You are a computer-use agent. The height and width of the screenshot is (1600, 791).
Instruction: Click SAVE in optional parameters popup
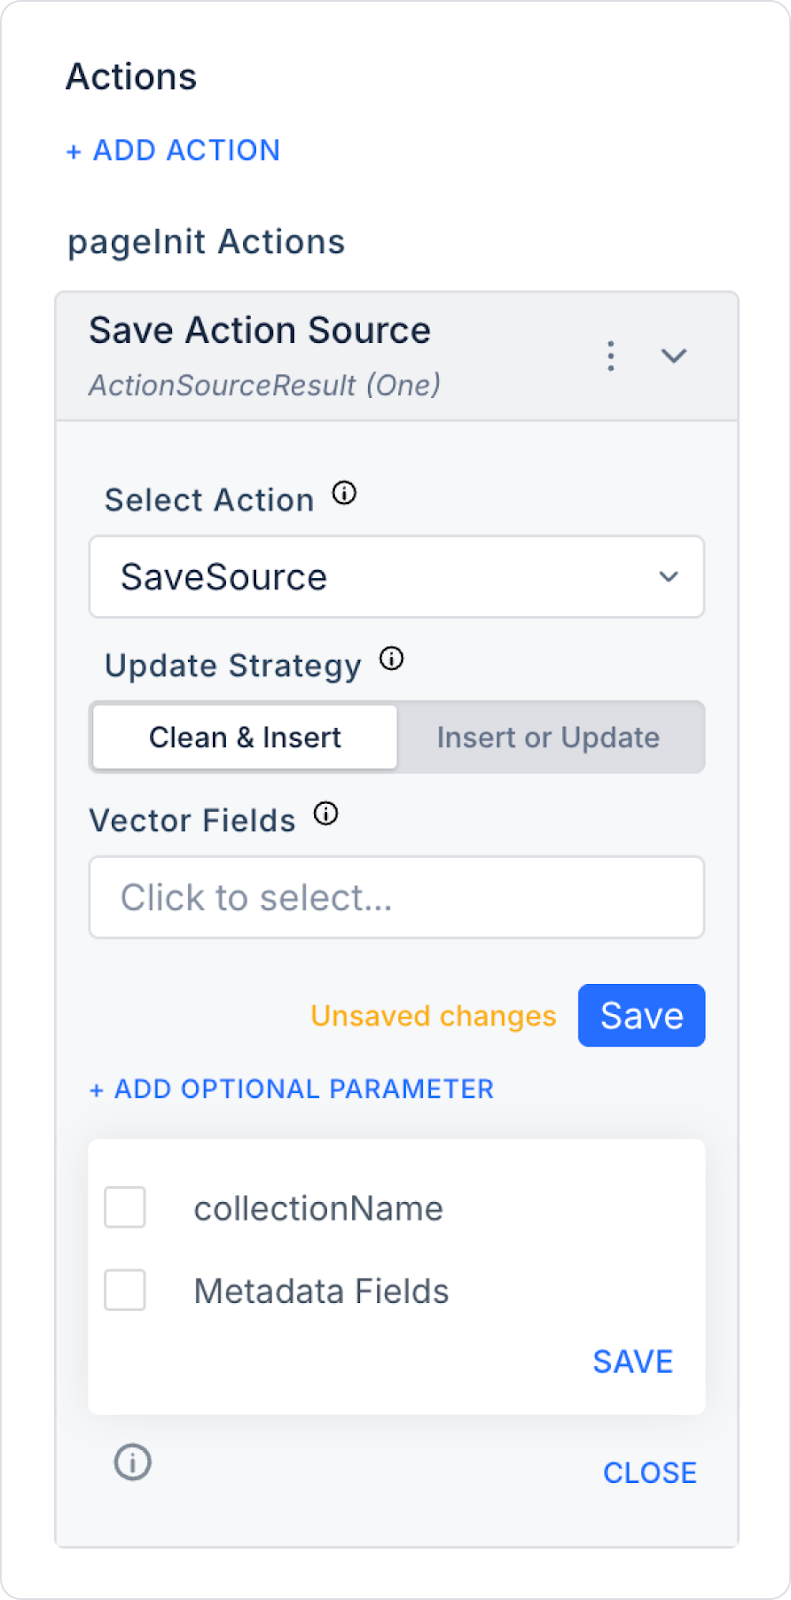coord(632,1361)
